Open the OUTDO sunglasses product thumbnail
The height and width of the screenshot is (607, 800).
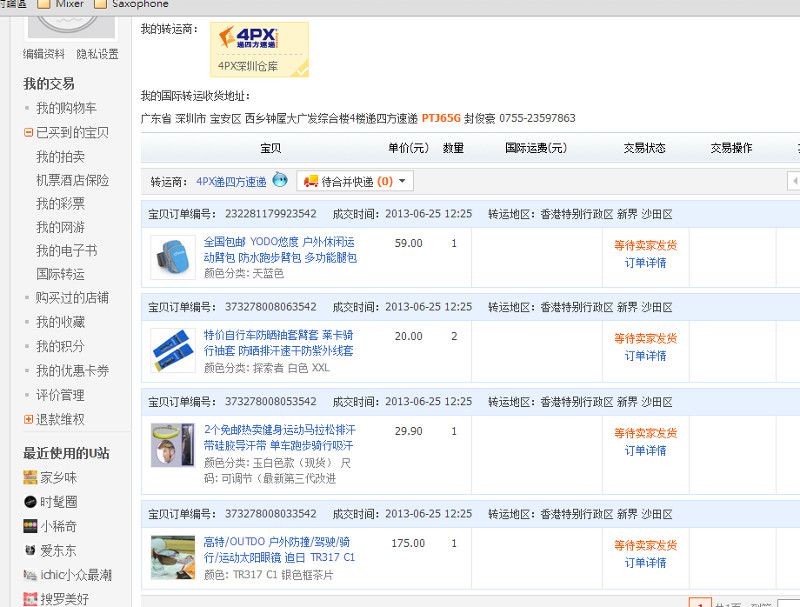[x=172, y=557]
